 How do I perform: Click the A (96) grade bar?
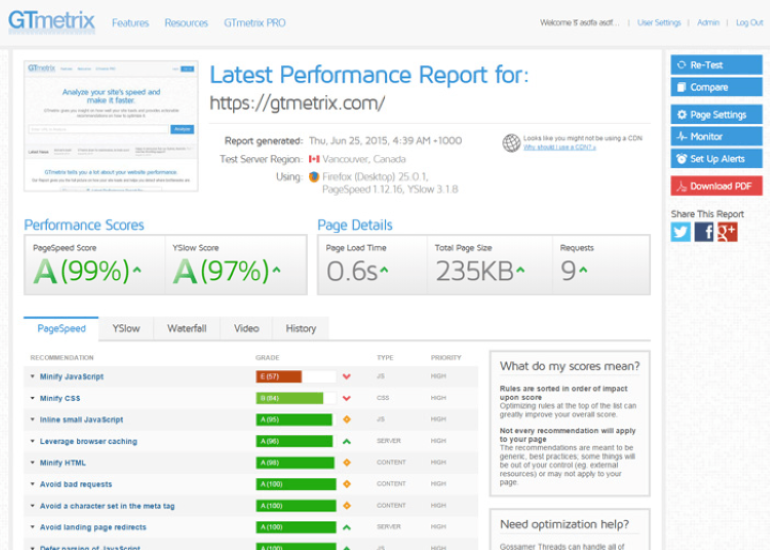pyautogui.click(x=294, y=441)
